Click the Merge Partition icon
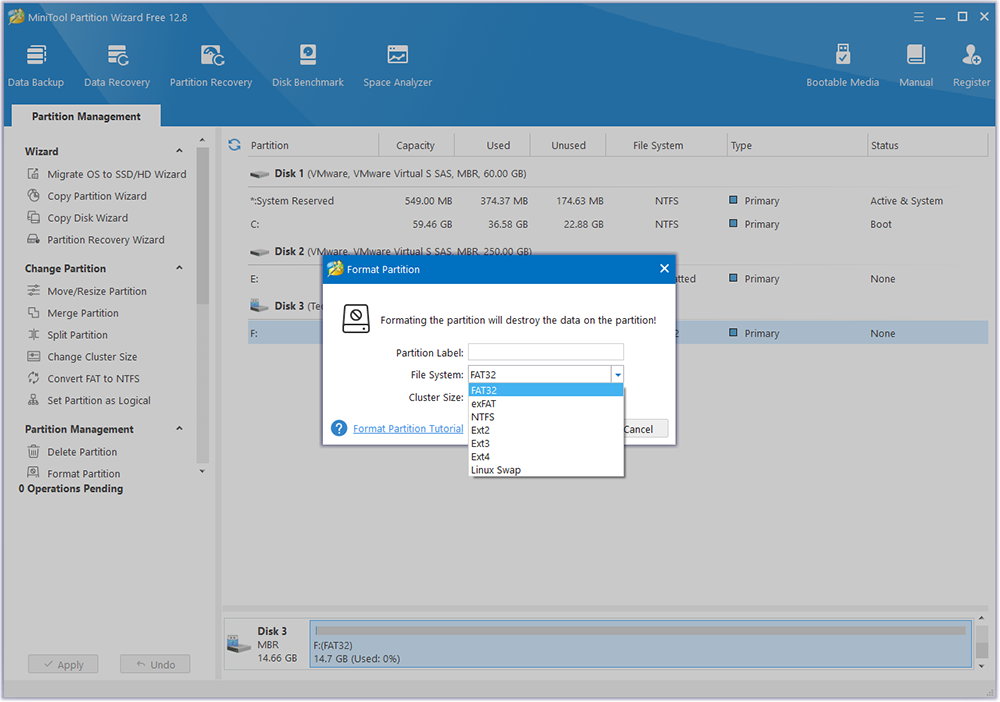This screenshot has height=702, width=1000. (x=33, y=312)
